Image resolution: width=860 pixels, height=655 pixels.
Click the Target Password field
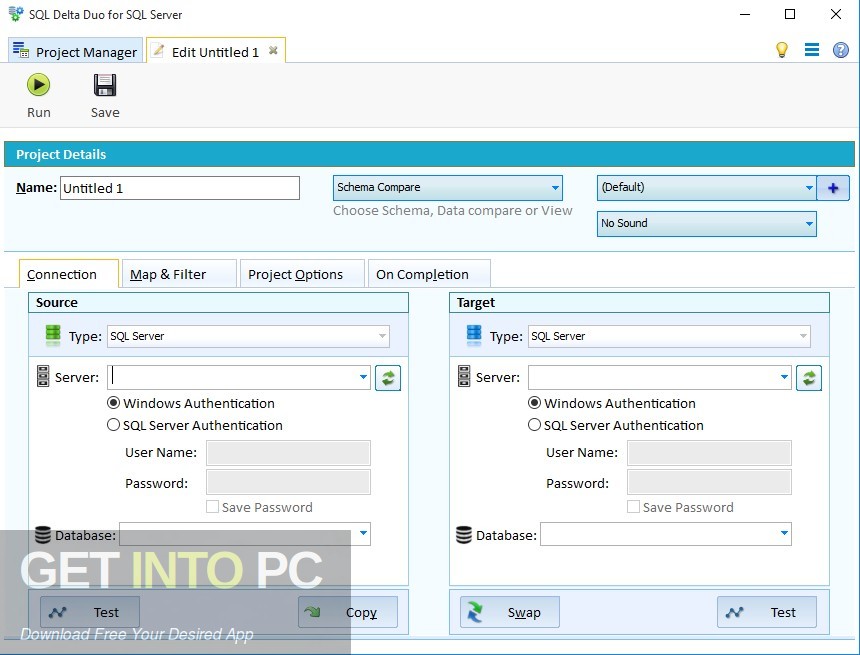pyautogui.click(x=709, y=482)
